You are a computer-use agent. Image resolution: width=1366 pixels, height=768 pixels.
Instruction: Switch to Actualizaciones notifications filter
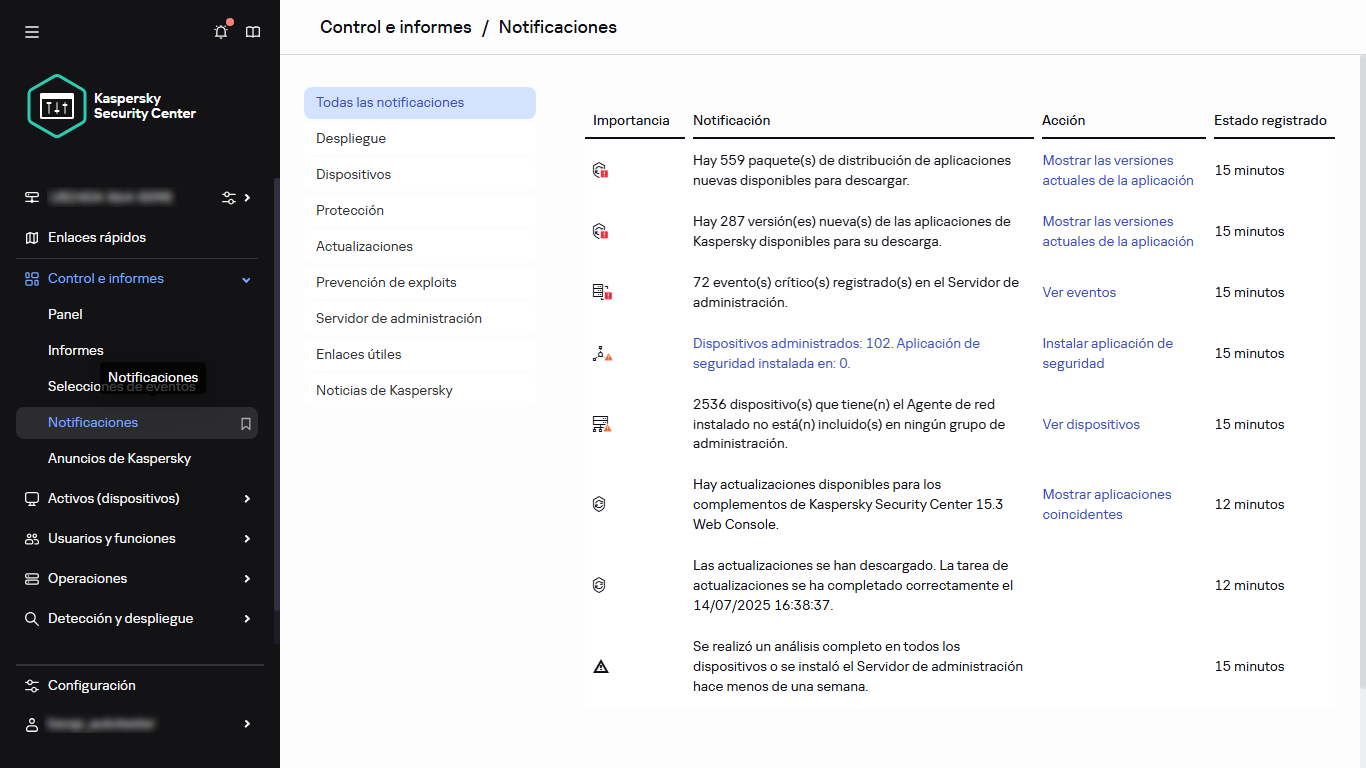[x=364, y=247]
